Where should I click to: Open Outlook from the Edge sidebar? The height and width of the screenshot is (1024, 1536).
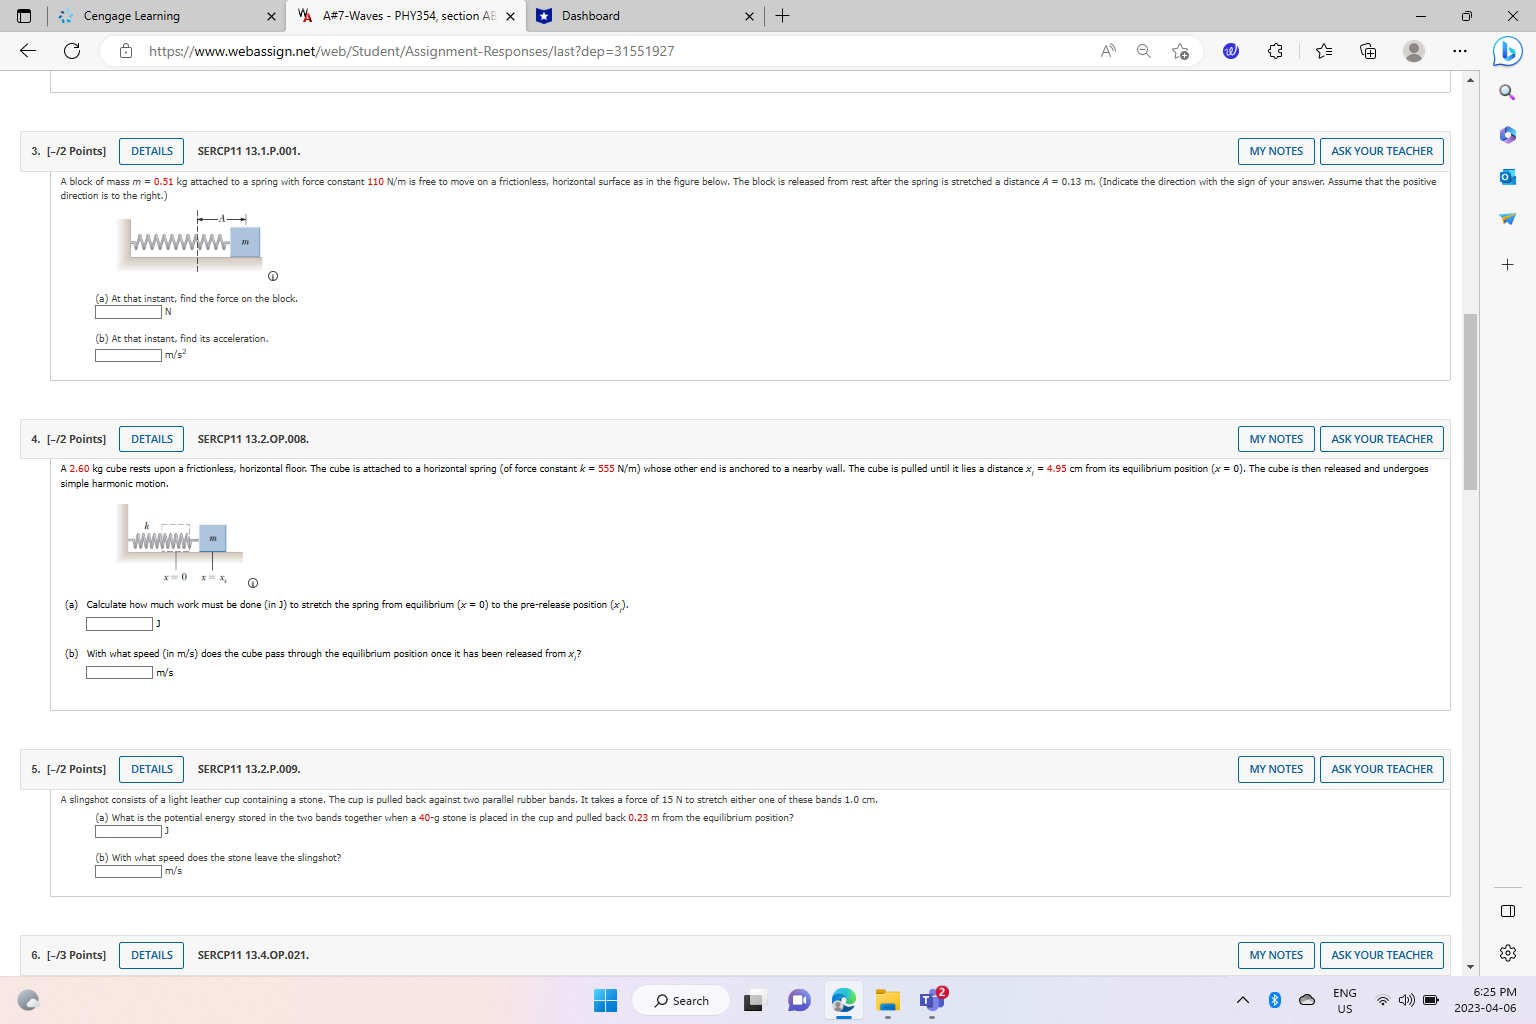point(1507,177)
